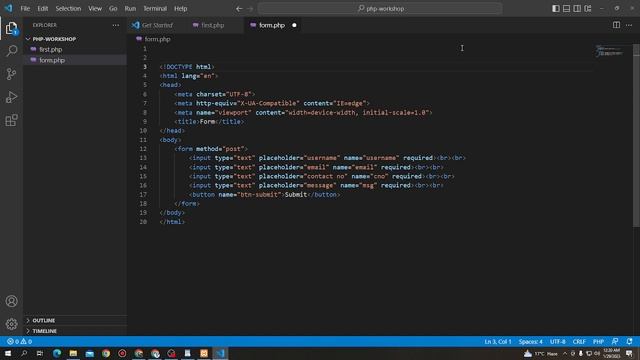Viewport: 640px width, 360px height.
Task: Click the unsaved dot on form.php tab
Action: click(x=294, y=25)
